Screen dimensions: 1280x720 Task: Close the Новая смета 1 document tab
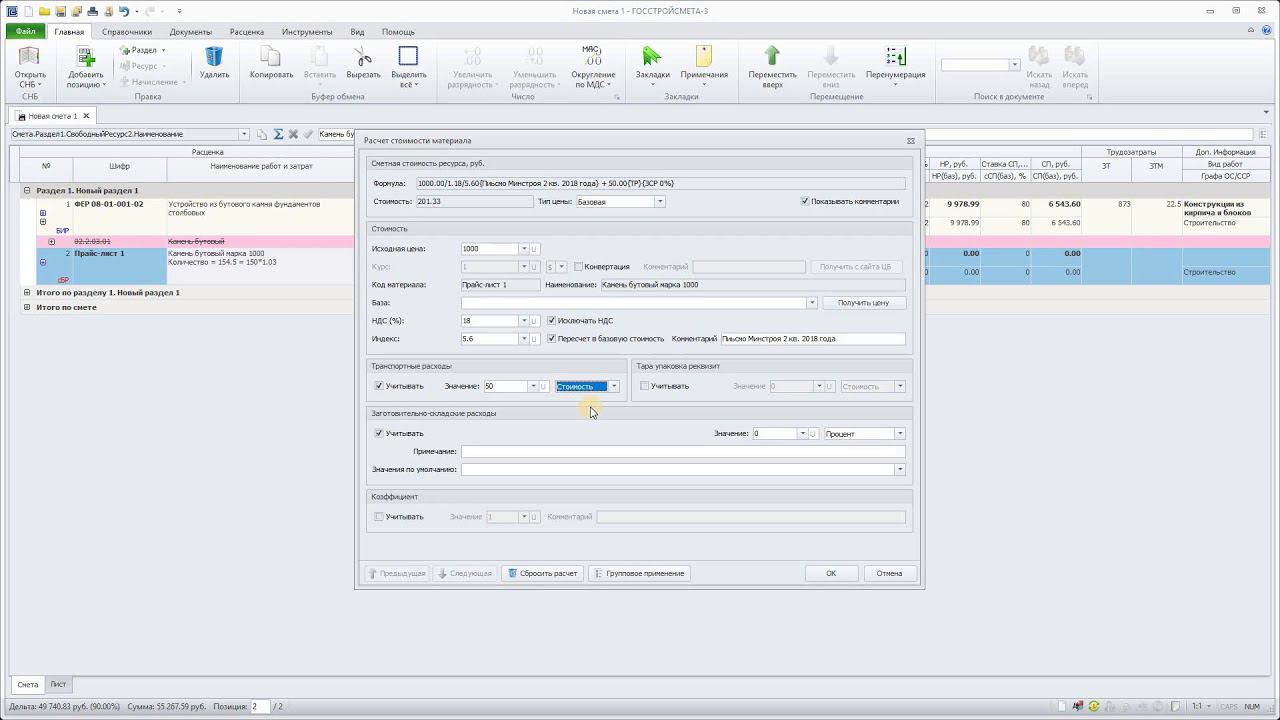coord(86,116)
